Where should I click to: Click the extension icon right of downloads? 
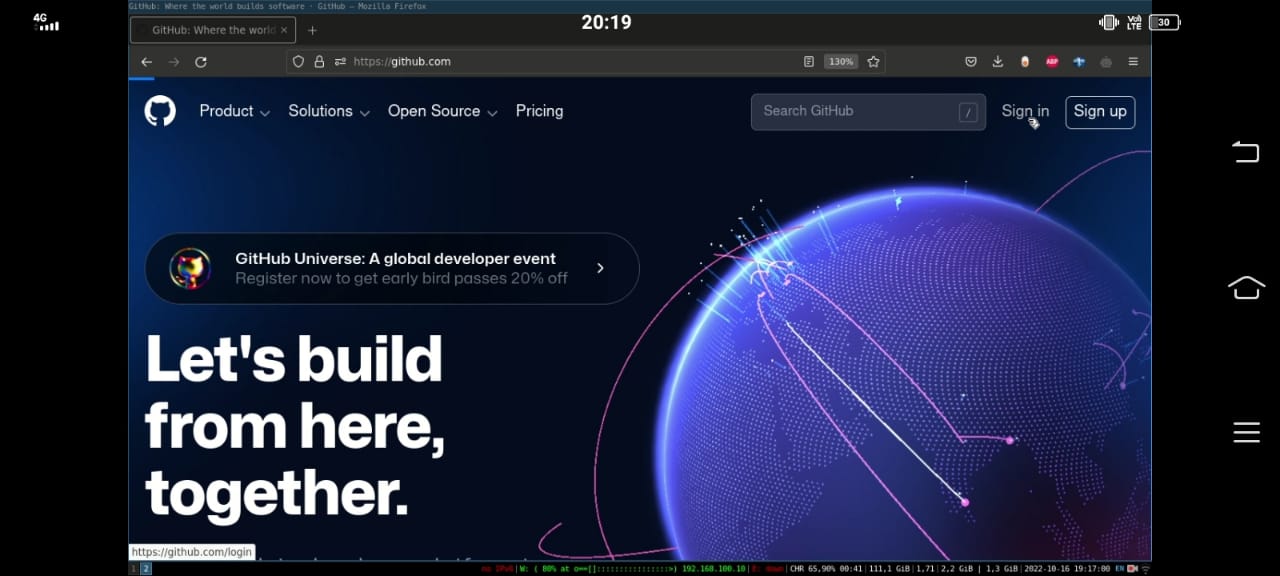tap(1024, 62)
